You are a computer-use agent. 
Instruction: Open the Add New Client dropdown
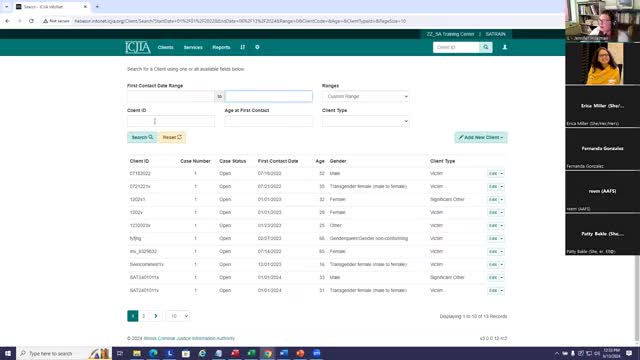[481, 138]
